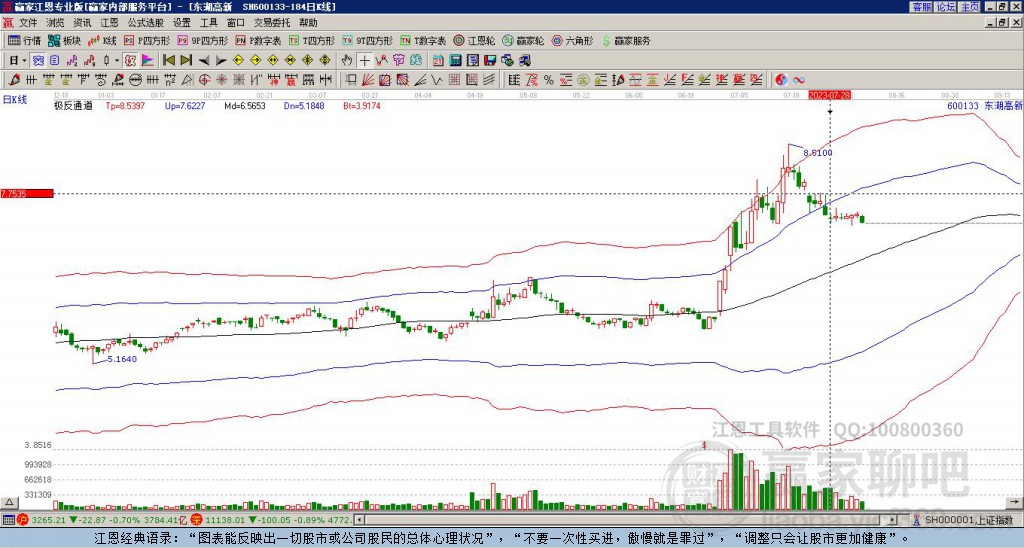Click the 行情 quotes toolbar button
The height and width of the screenshot is (548, 1024).
[24, 40]
